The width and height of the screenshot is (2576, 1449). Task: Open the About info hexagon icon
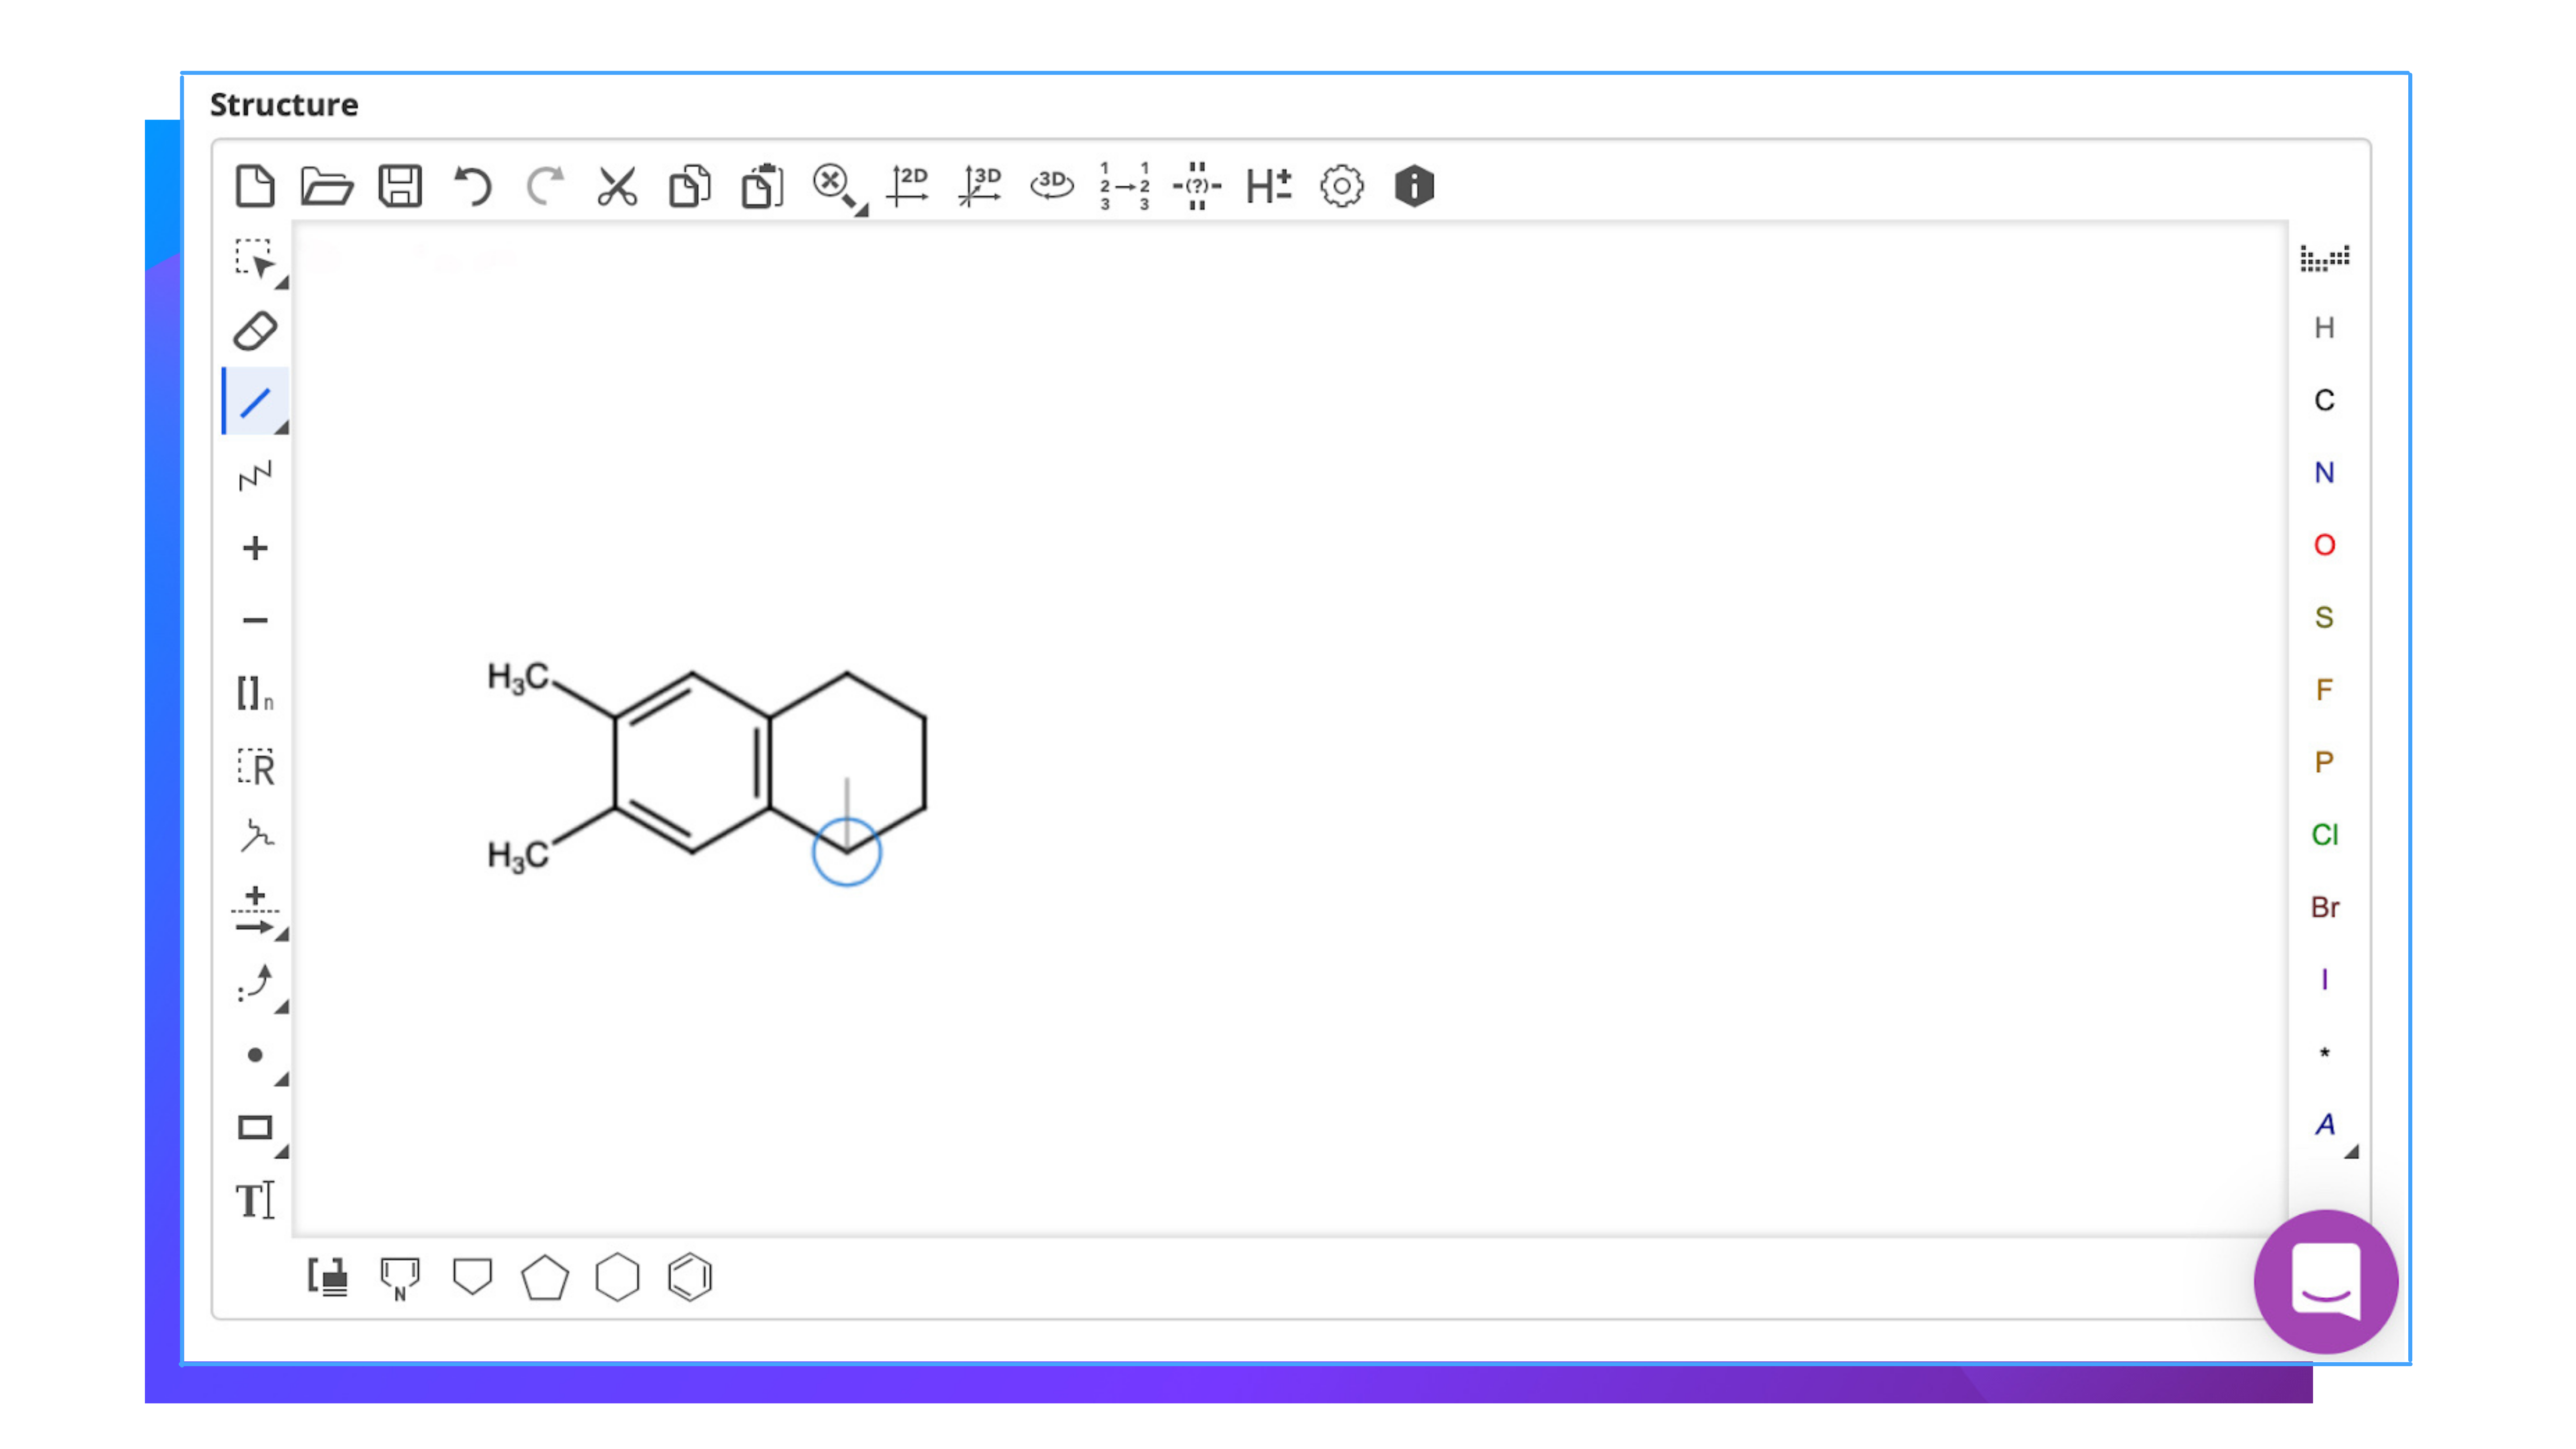click(x=1414, y=186)
